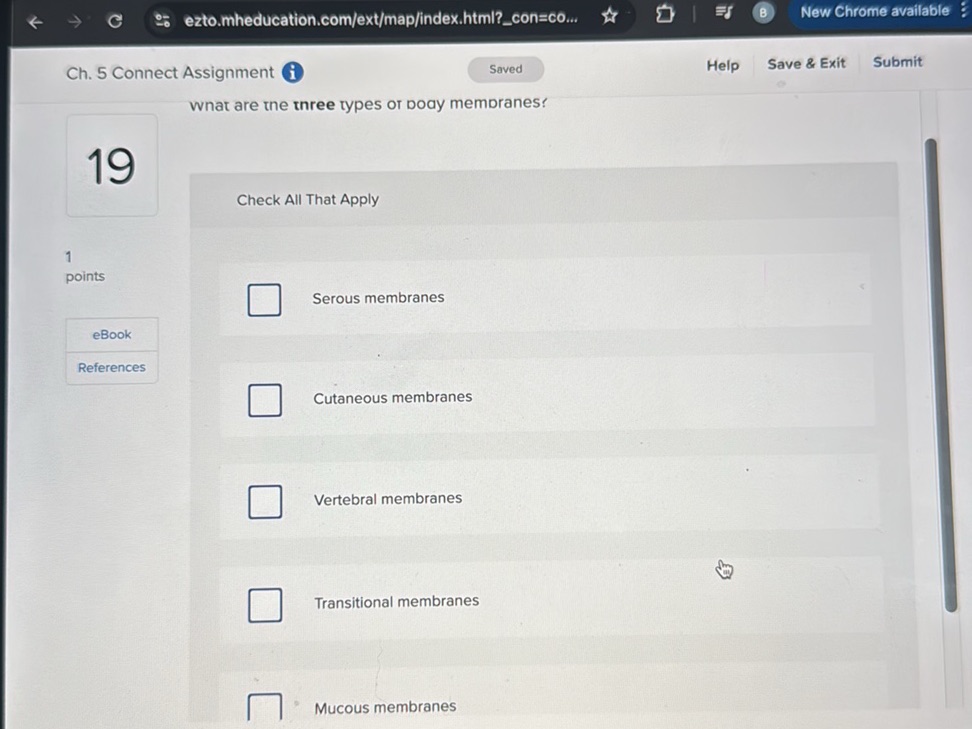Open the eBook link
This screenshot has height=729, width=972.
tap(111, 334)
